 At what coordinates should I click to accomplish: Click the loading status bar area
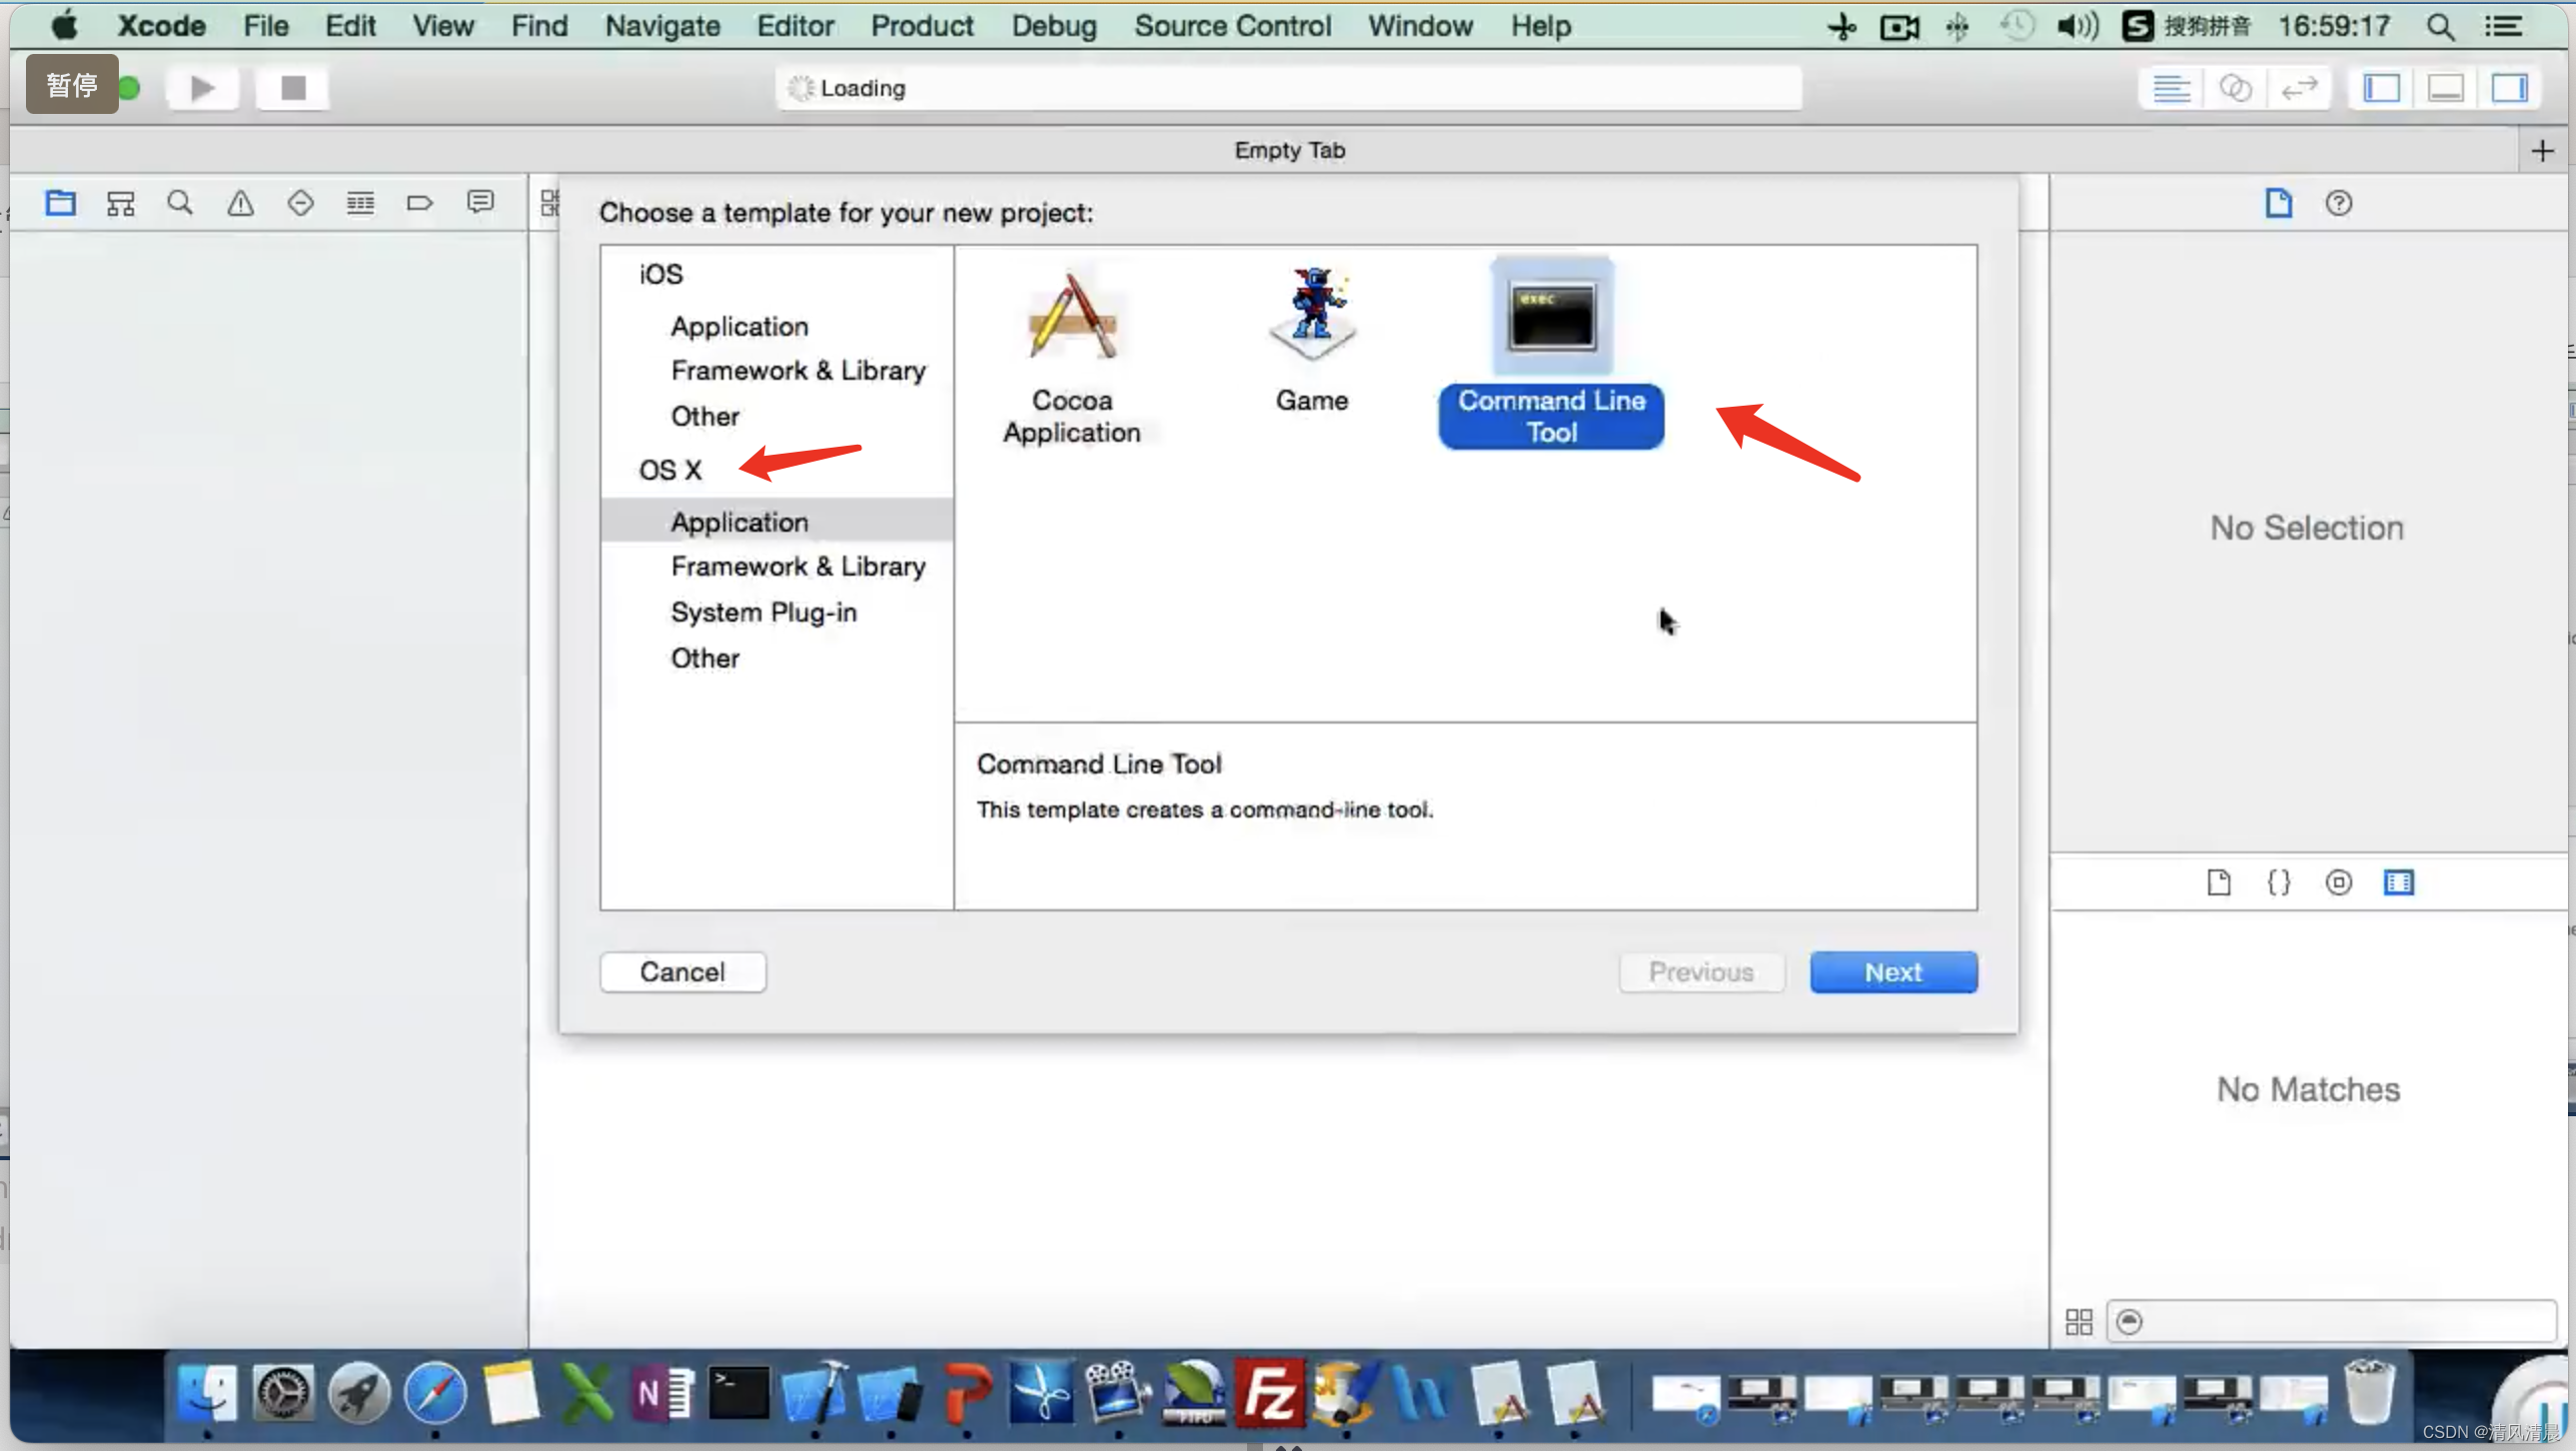pyautogui.click(x=1288, y=87)
